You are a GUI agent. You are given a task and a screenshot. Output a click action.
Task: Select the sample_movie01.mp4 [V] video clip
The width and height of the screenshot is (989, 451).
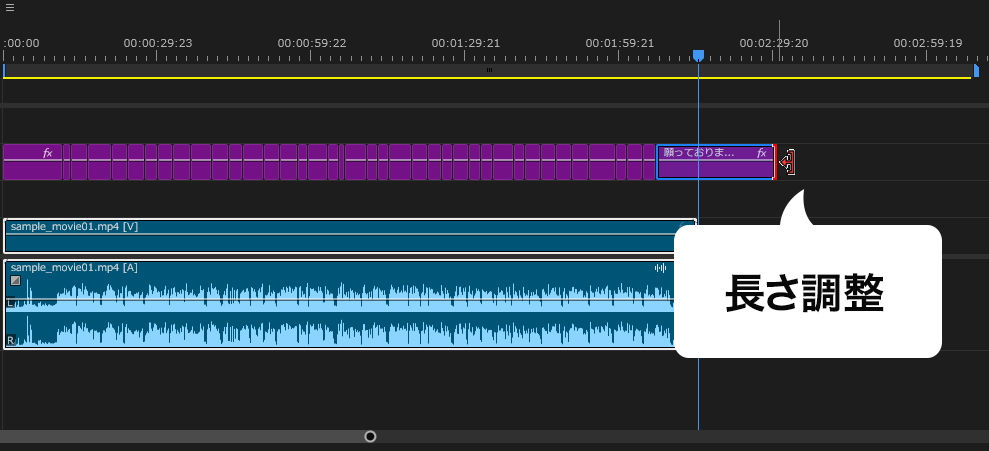coord(350,236)
